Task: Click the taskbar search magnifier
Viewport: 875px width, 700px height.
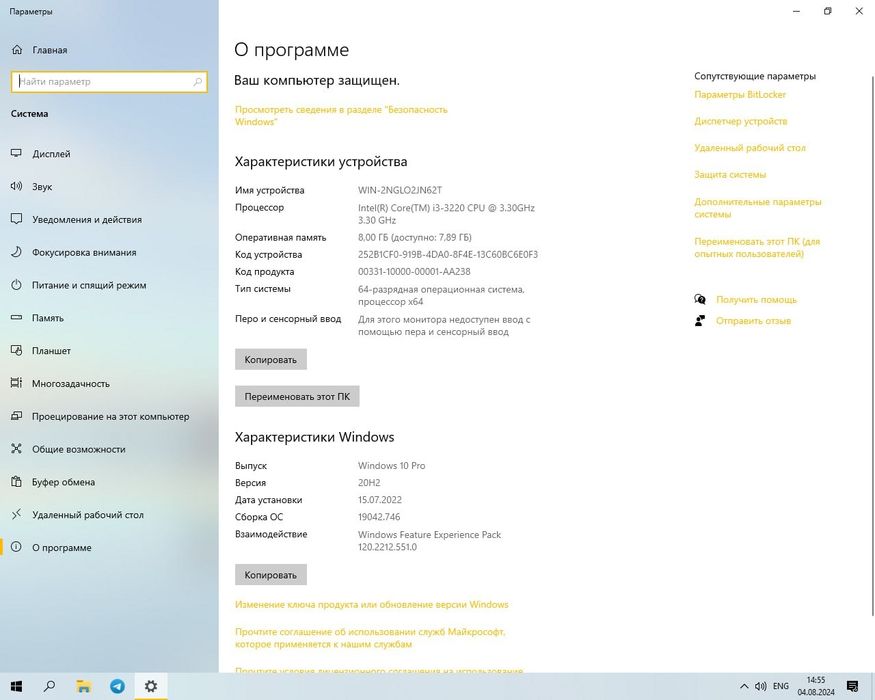Action: 50,686
